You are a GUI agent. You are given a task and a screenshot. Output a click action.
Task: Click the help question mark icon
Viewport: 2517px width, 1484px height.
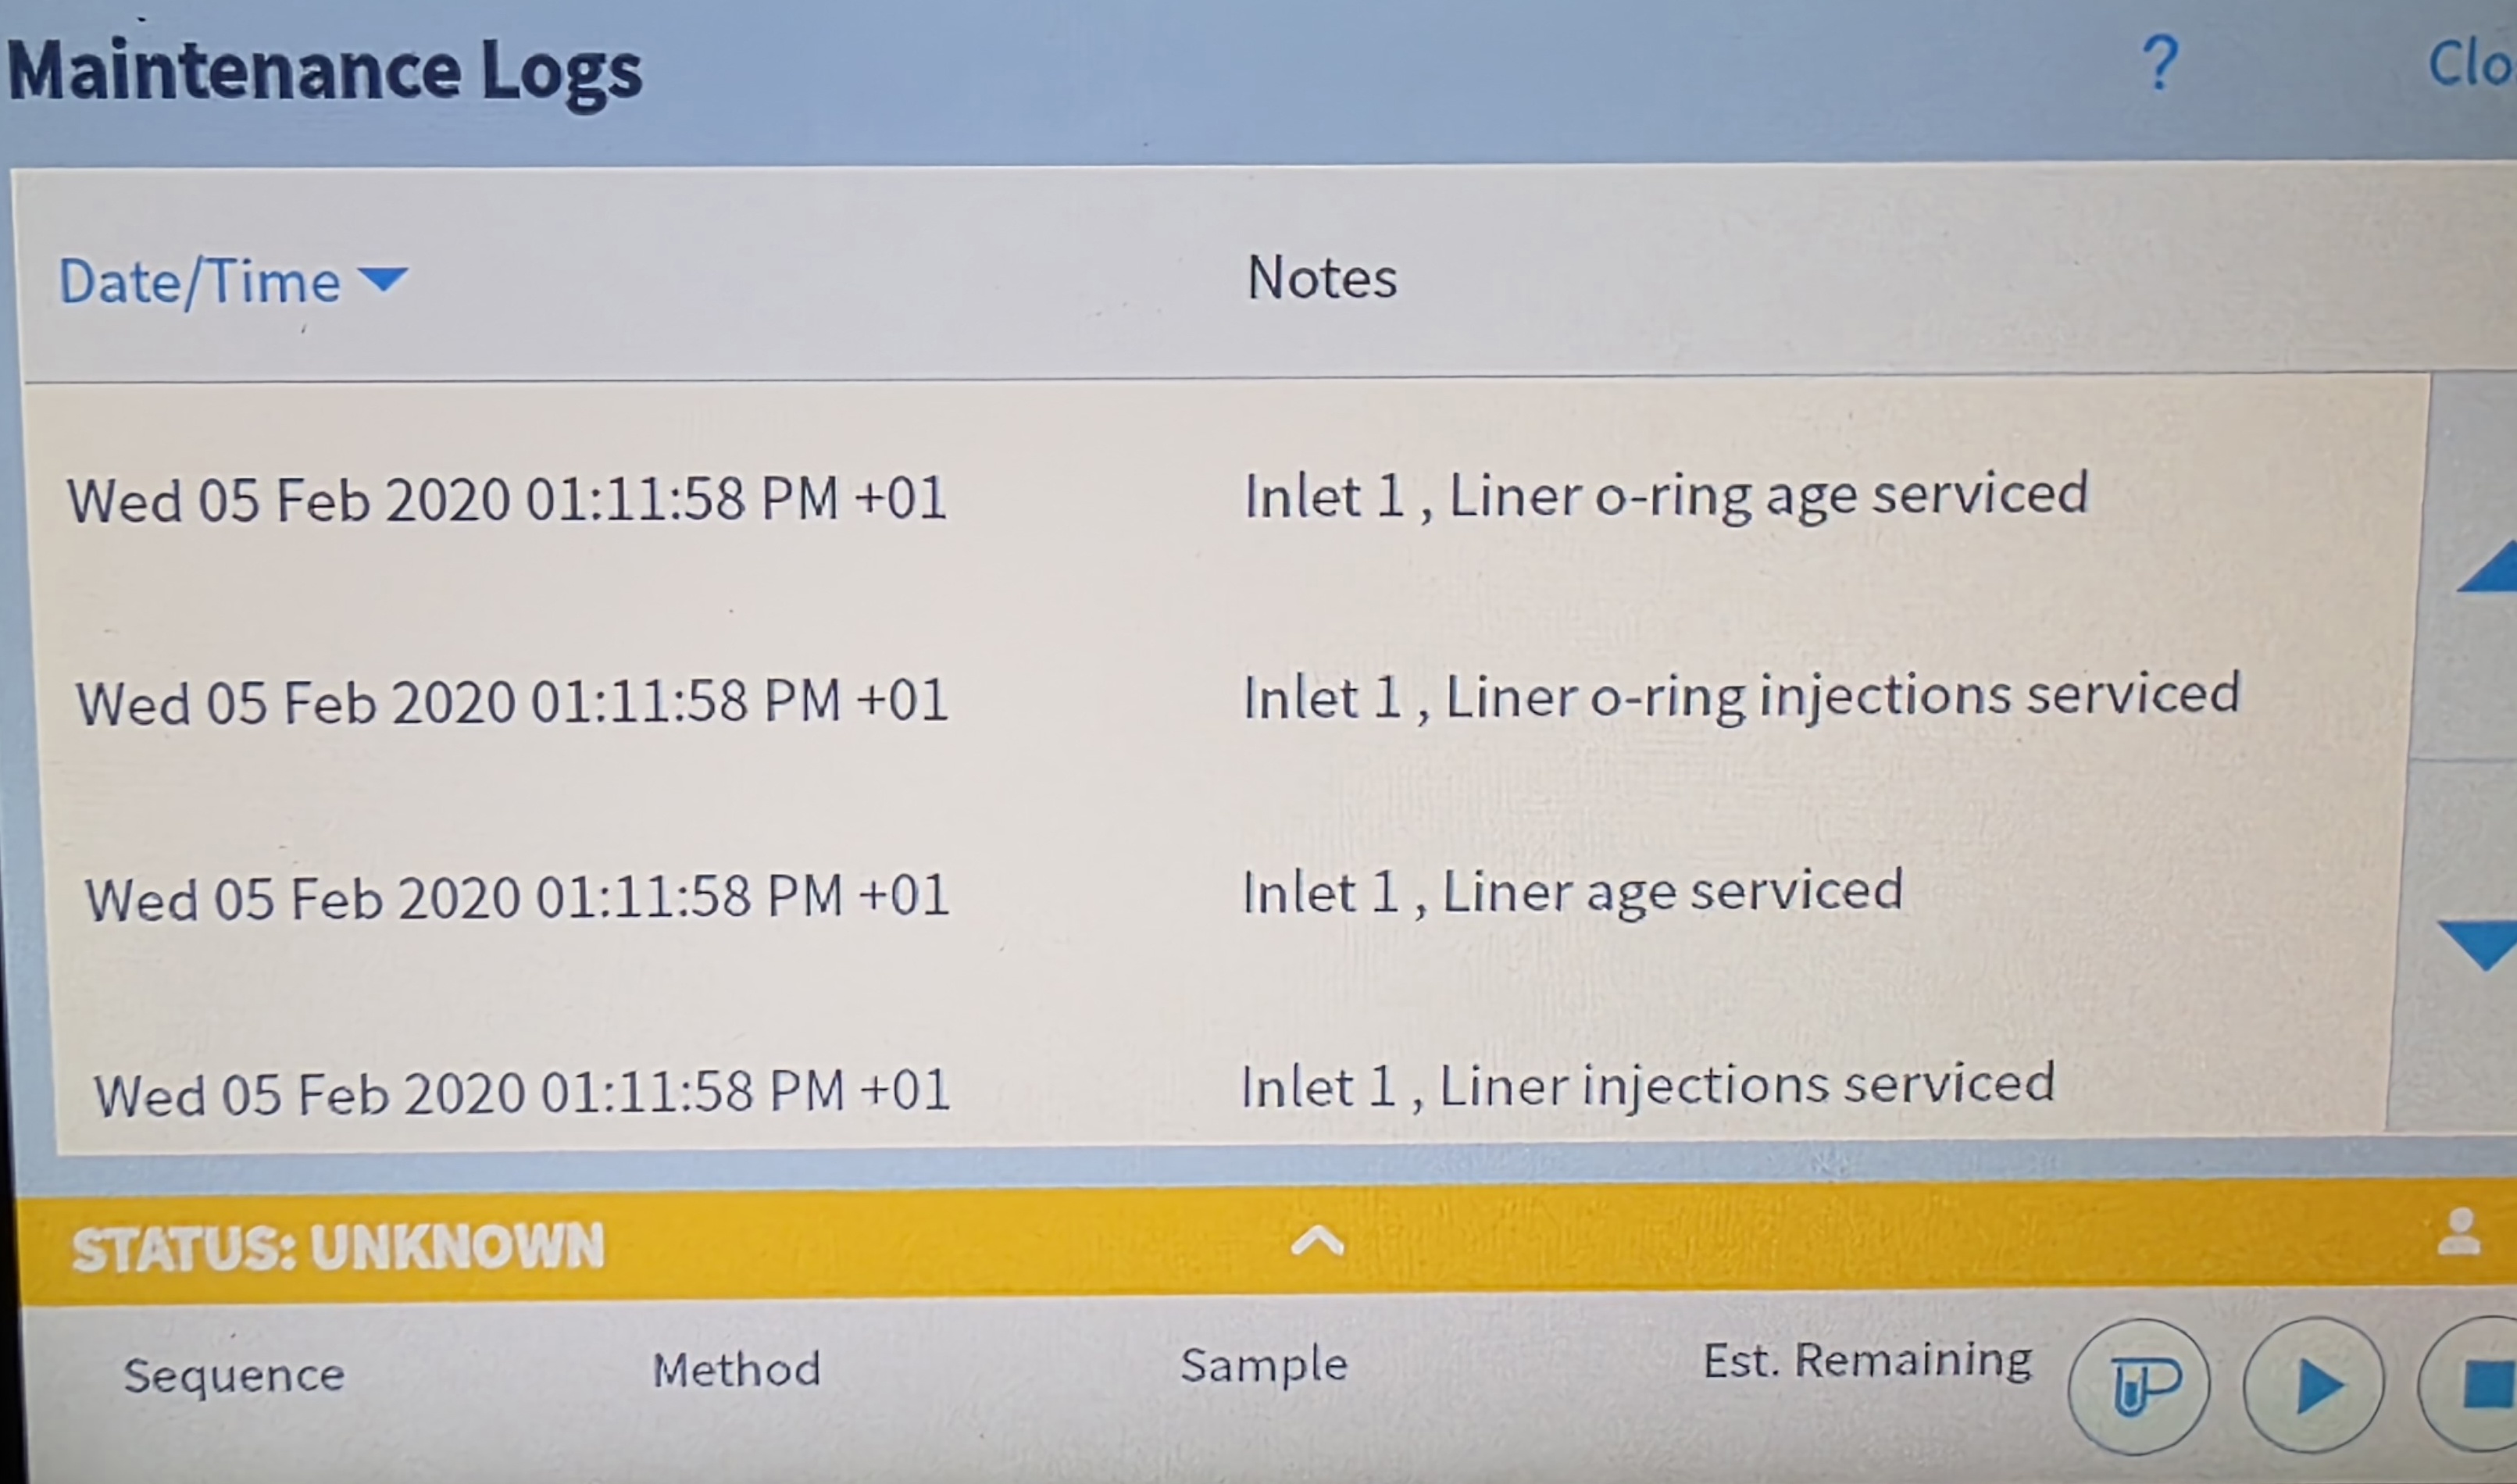(x=2160, y=65)
